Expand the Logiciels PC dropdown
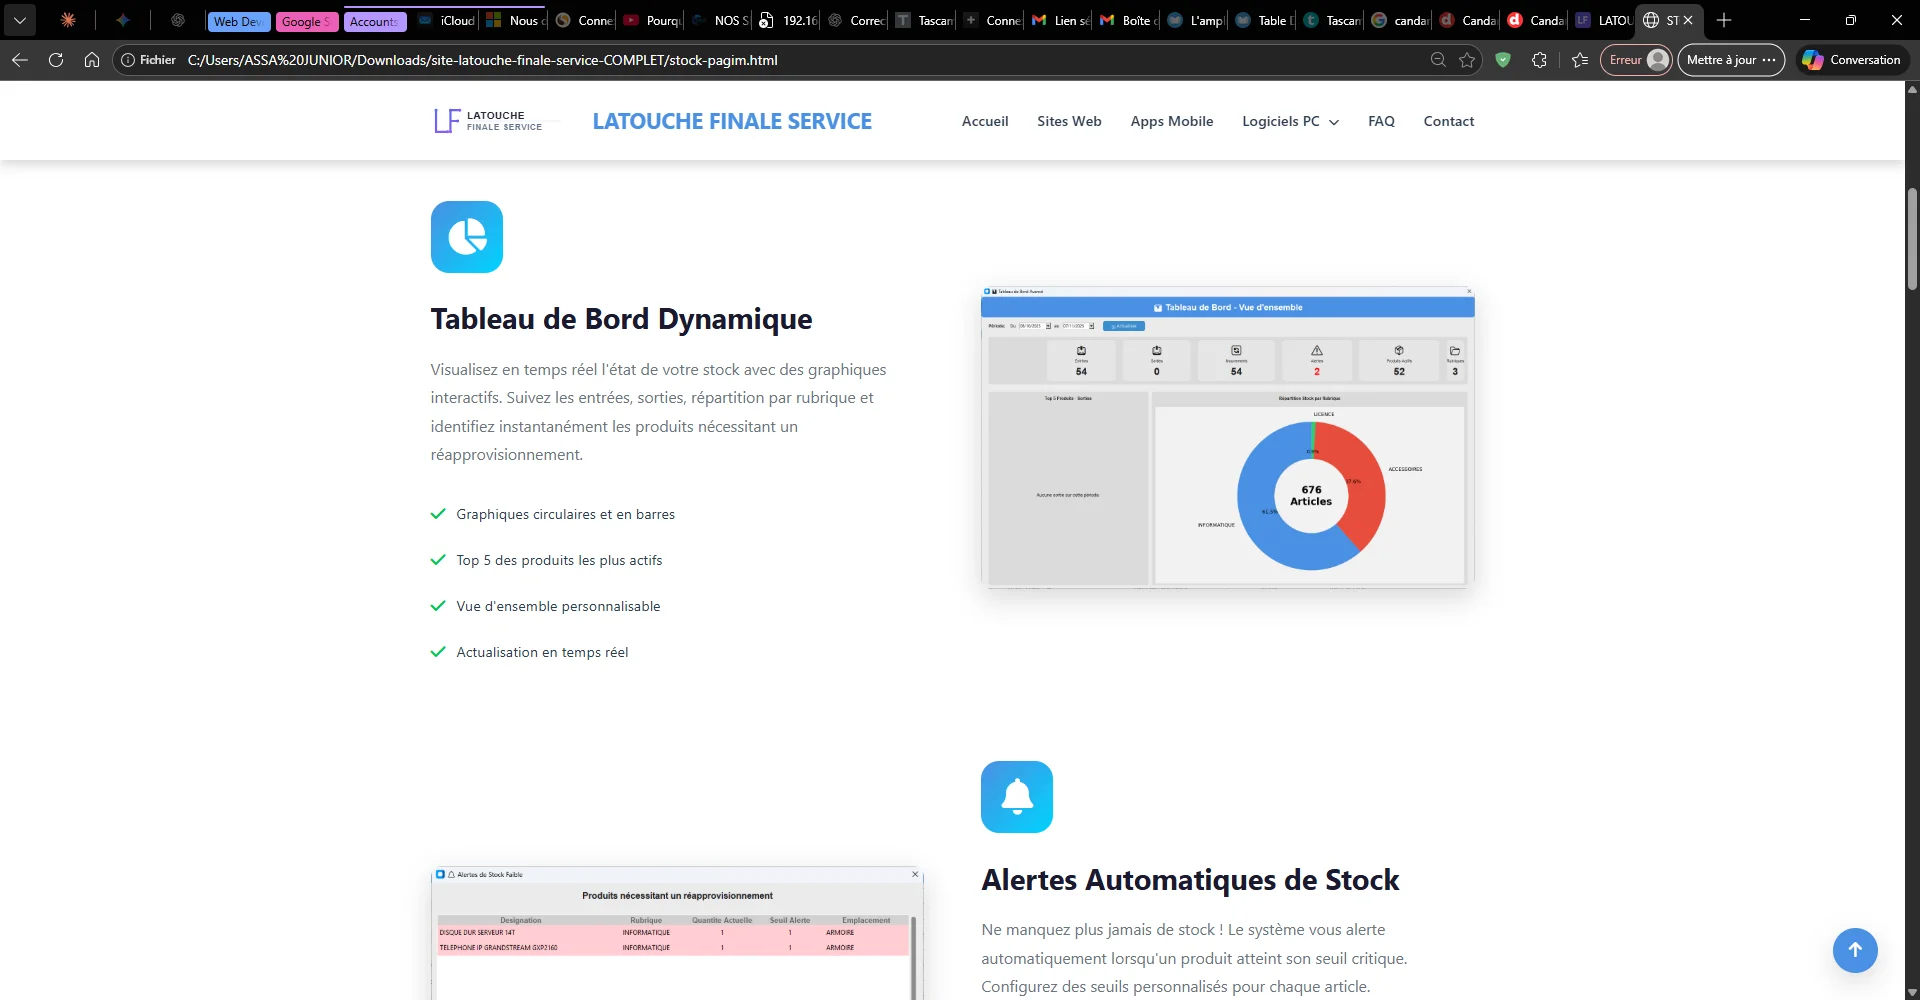 click(x=1289, y=121)
